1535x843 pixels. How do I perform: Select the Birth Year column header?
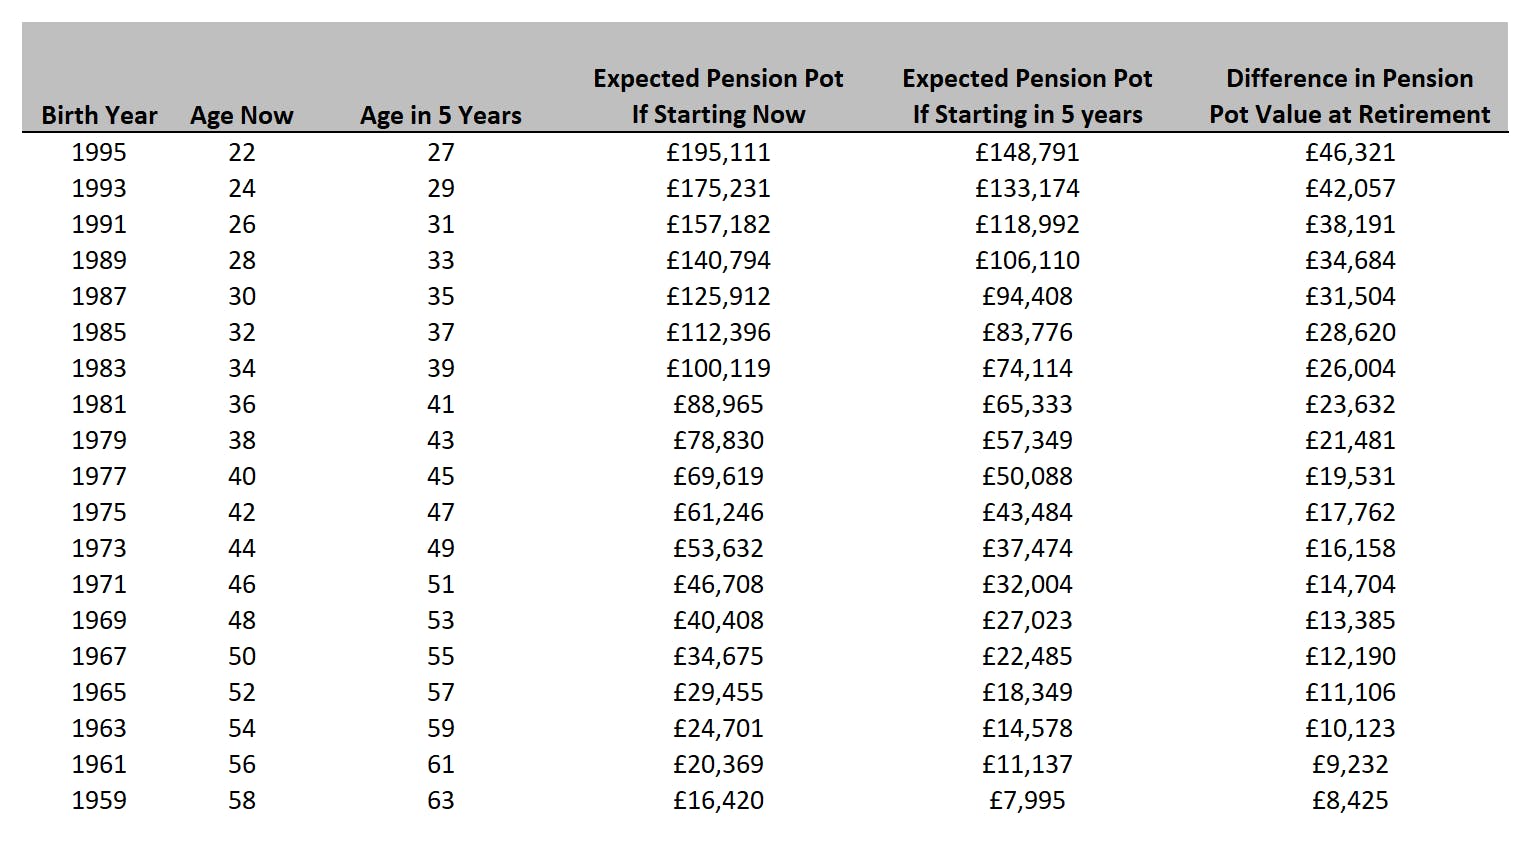pyautogui.click(x=99, y=115)
